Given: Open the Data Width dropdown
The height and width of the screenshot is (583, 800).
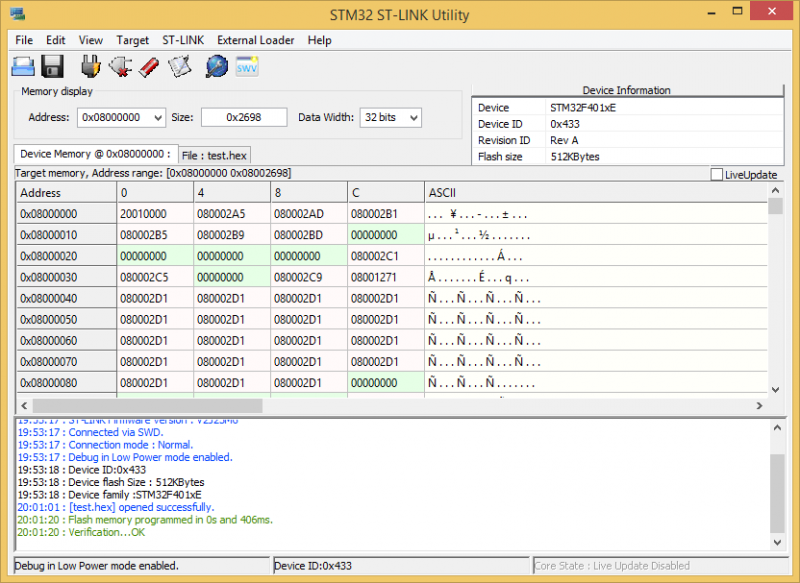Looking at the screenshot, I should click(x=414, y=118).
